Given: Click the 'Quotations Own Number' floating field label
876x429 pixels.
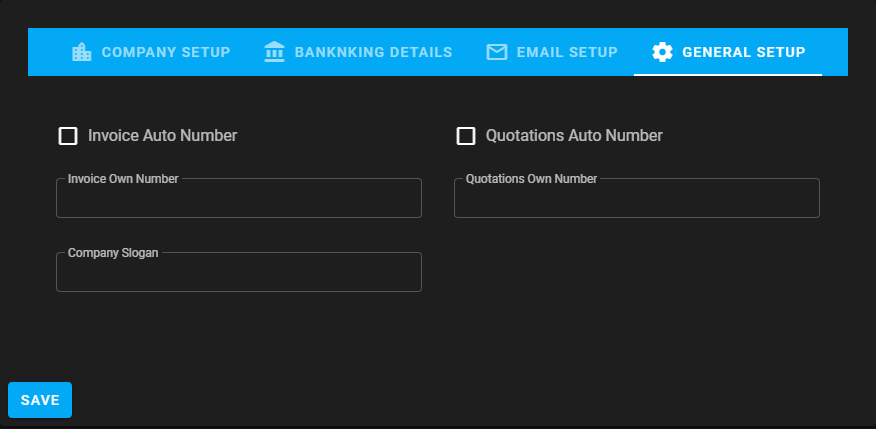Looking at the screenshot, I should pyautogui.click(x=531, y=179).
